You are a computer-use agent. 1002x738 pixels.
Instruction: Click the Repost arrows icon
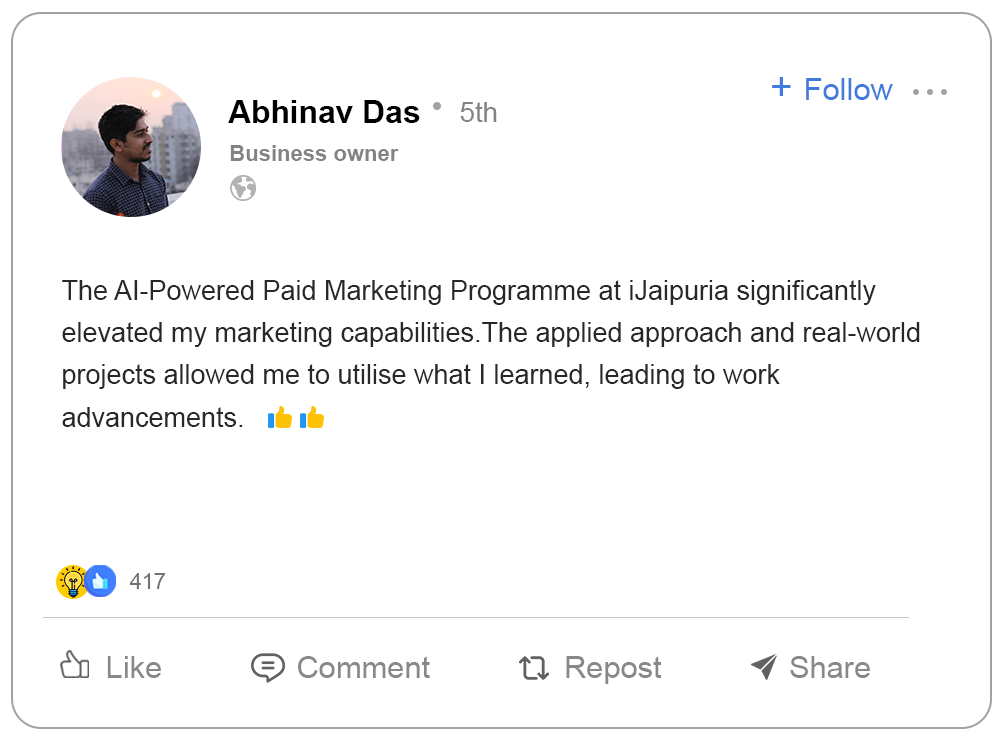[534, 668]
